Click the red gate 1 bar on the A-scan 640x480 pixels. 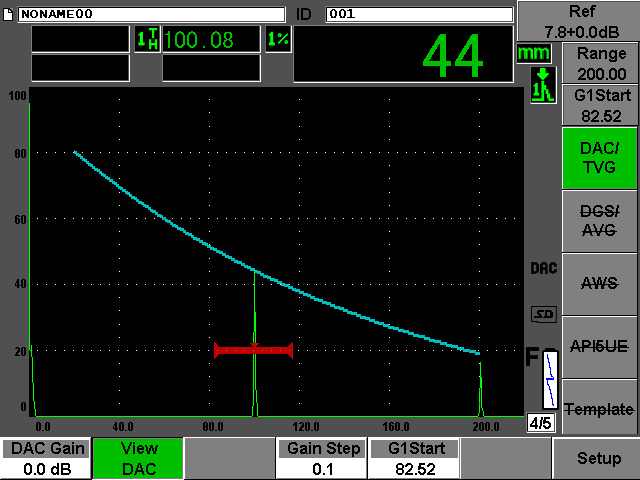click(254, 350)
